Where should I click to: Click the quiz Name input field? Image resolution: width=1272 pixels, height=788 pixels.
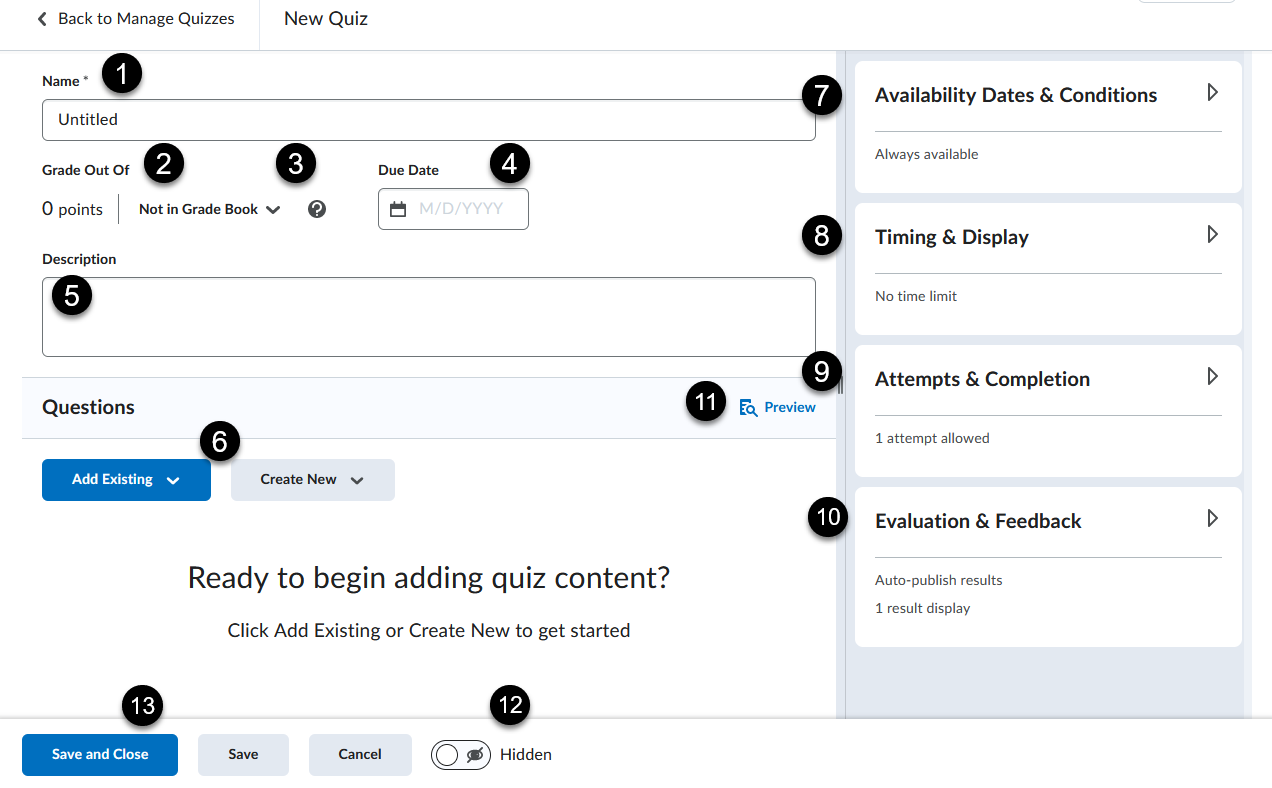pos(428,120)
